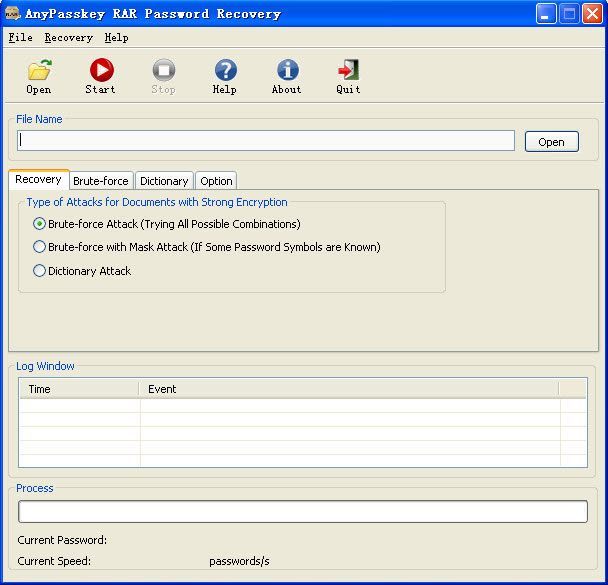Minimize the AnyPasskey window

coord(546,14)
